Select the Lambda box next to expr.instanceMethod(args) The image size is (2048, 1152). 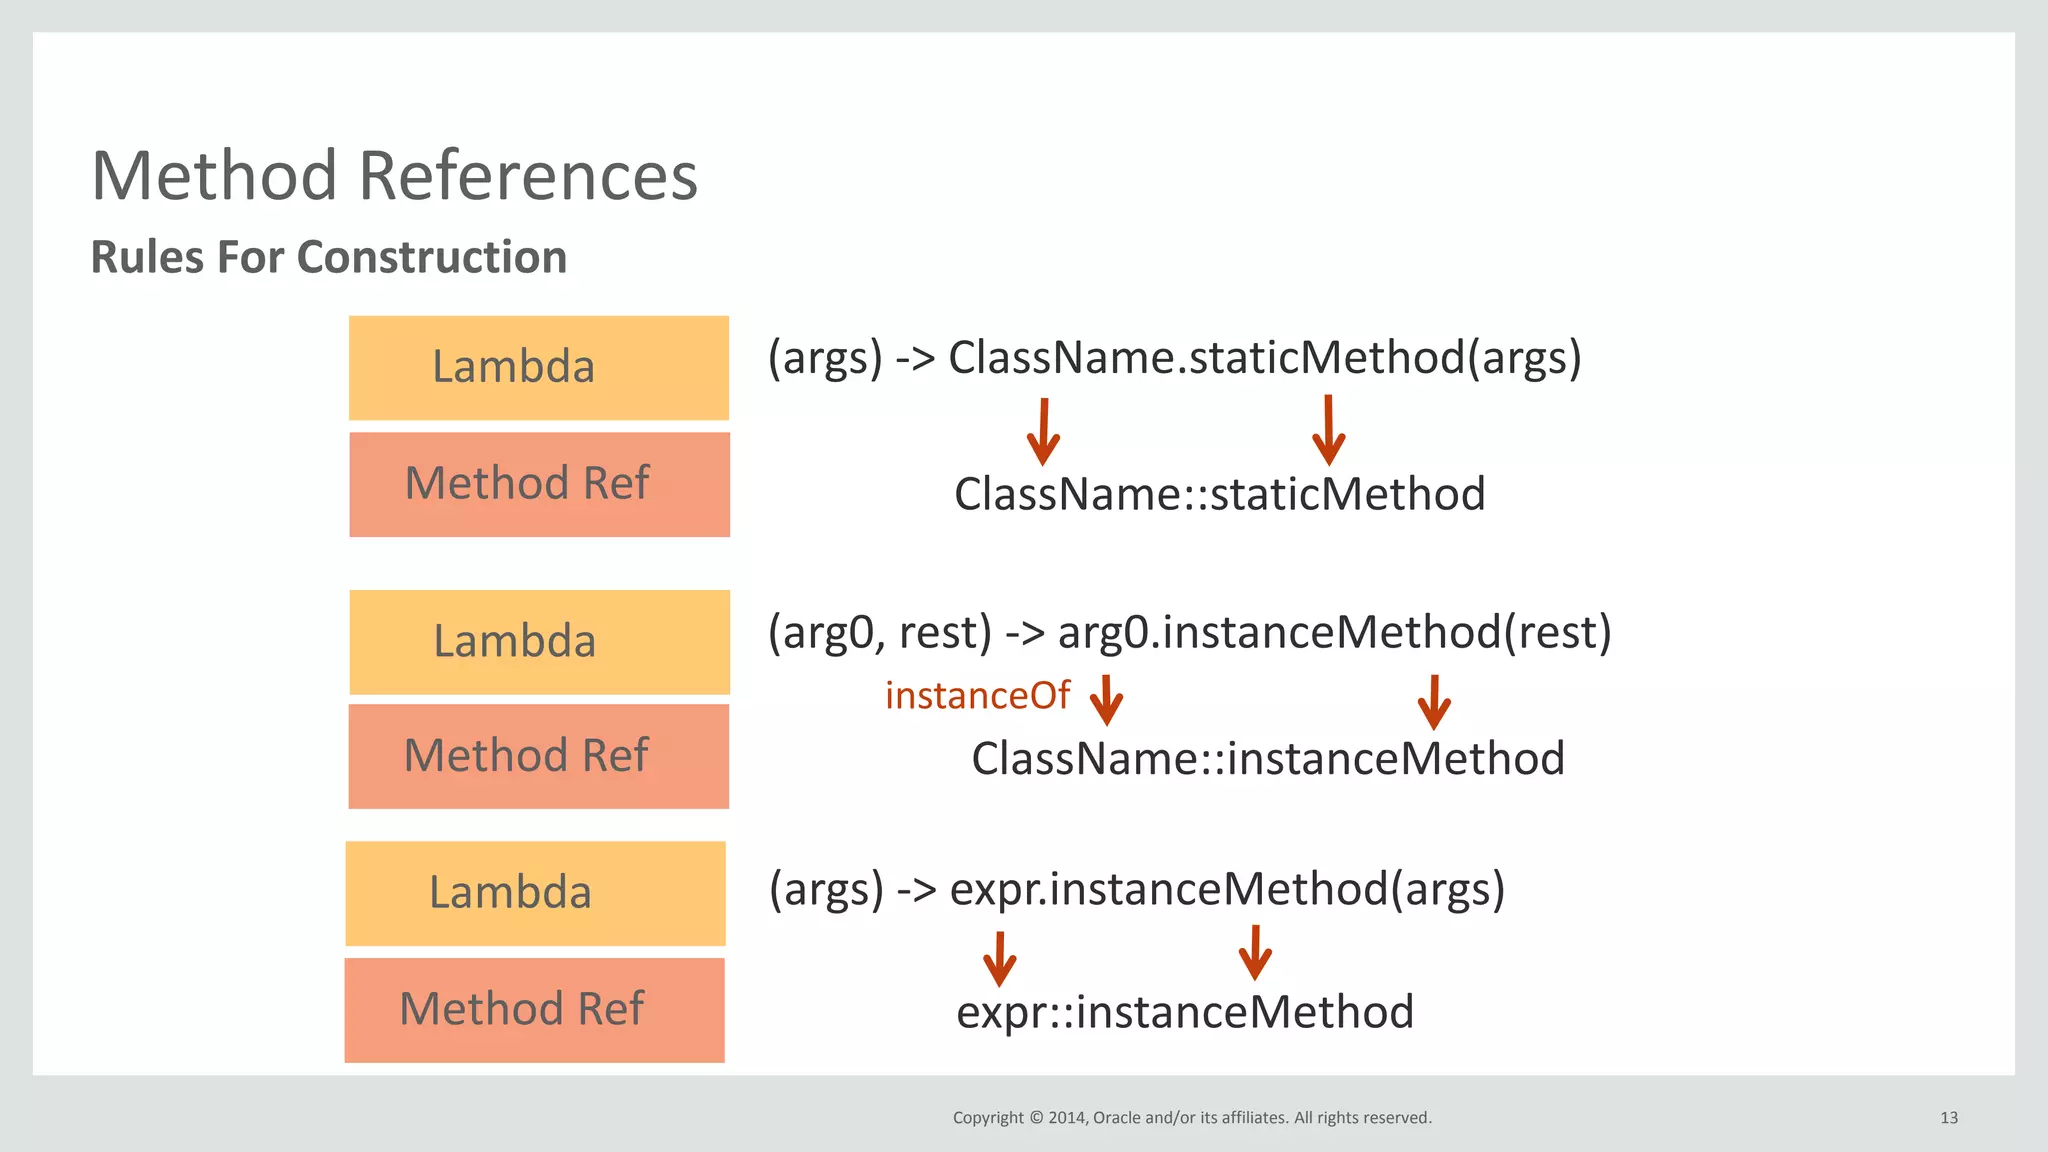tap(535, 893)
